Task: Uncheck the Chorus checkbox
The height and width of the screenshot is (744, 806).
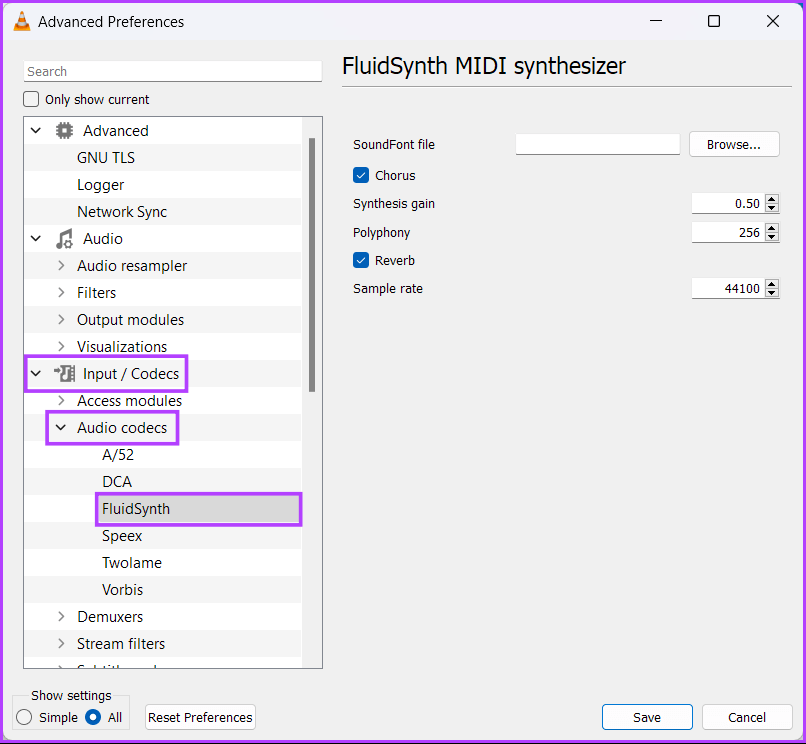Action: click(x=361, y=175)
